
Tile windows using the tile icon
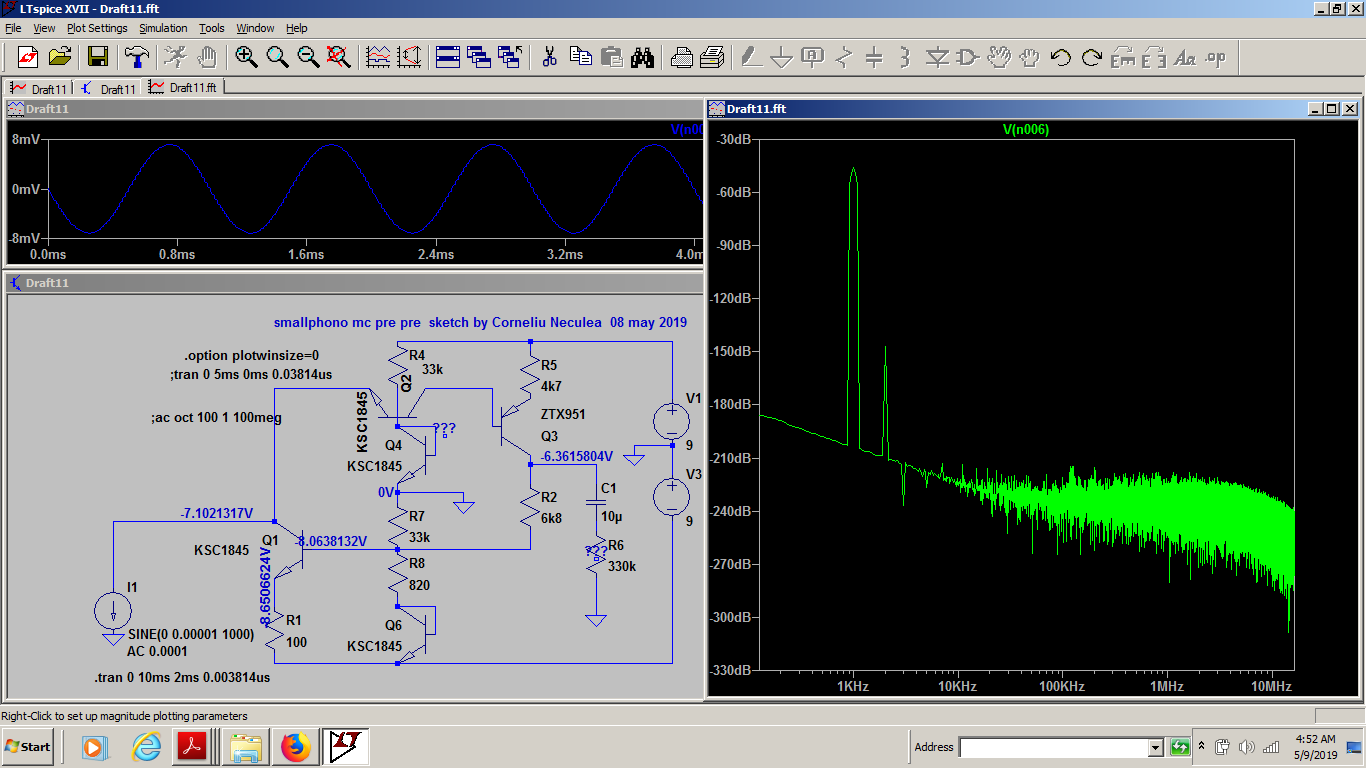click(447, 57)
